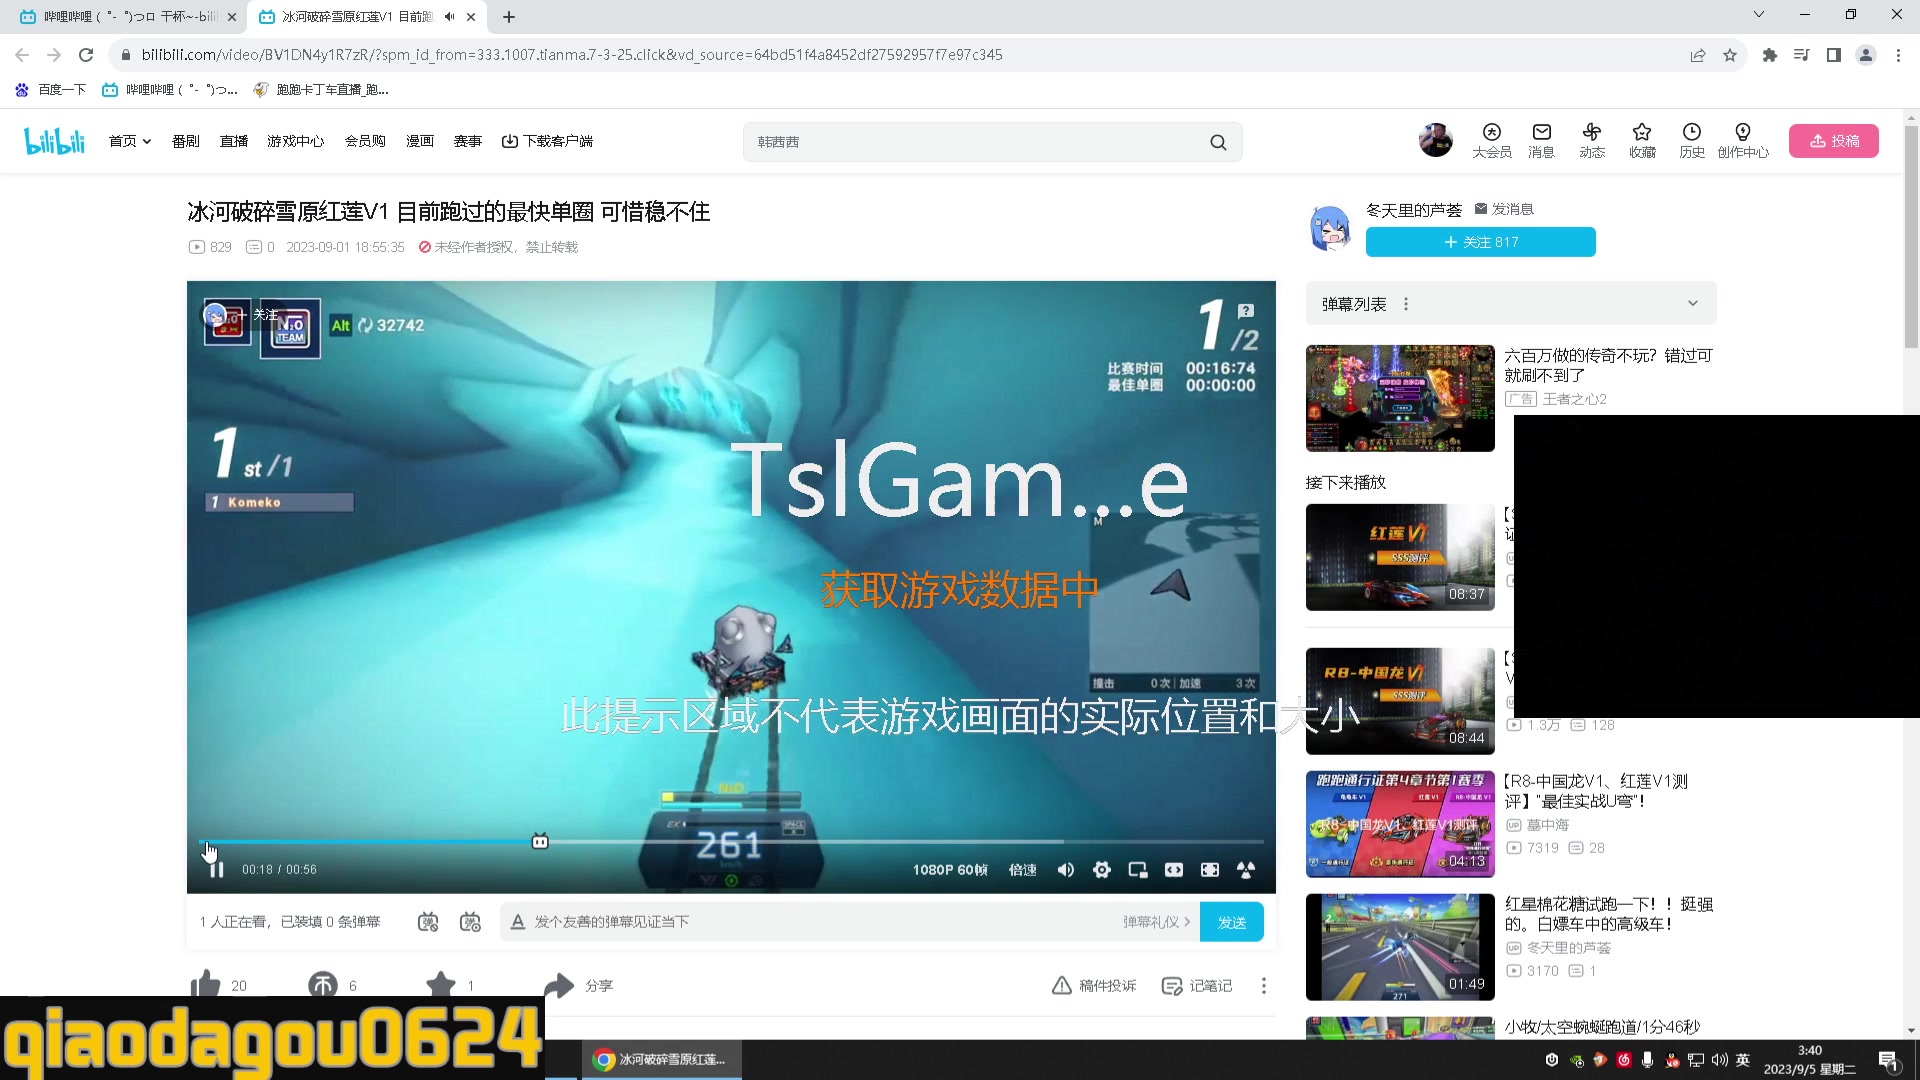Open 游戏中心 game center
Viewport: 1920px width, 1080px height.
pos(296,141)
